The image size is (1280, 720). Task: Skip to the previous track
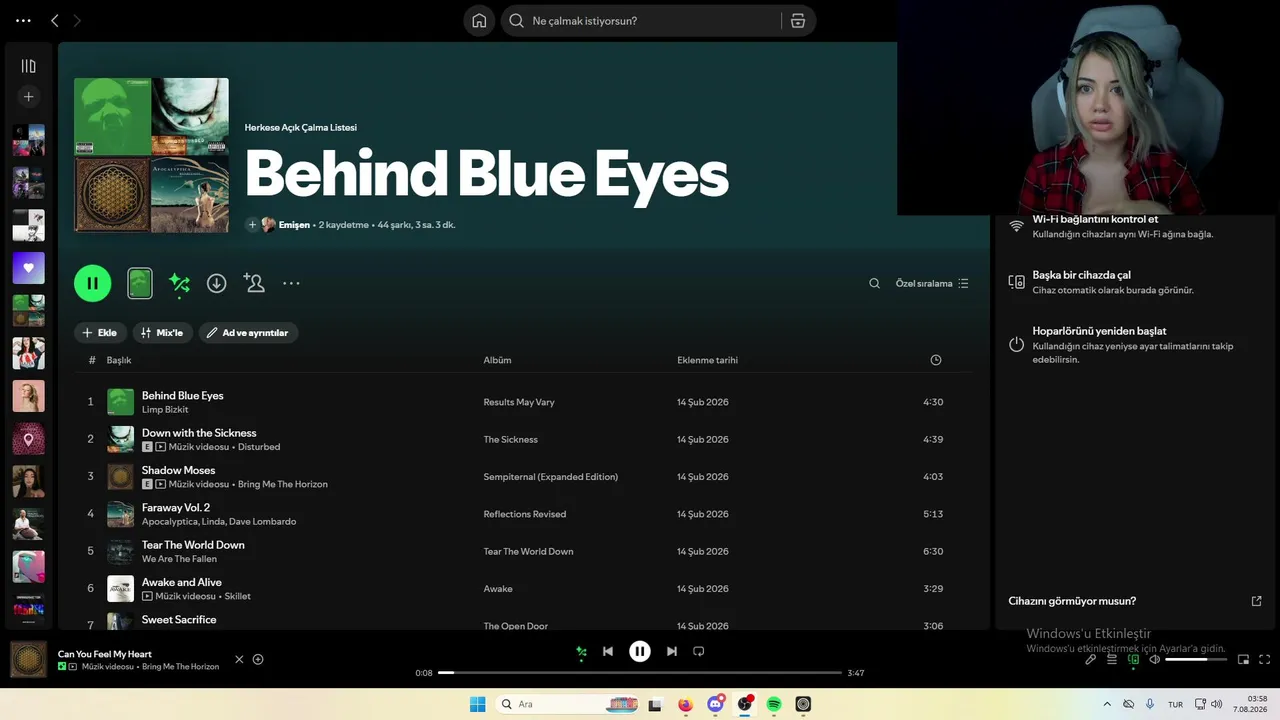[x=608, y=651]
